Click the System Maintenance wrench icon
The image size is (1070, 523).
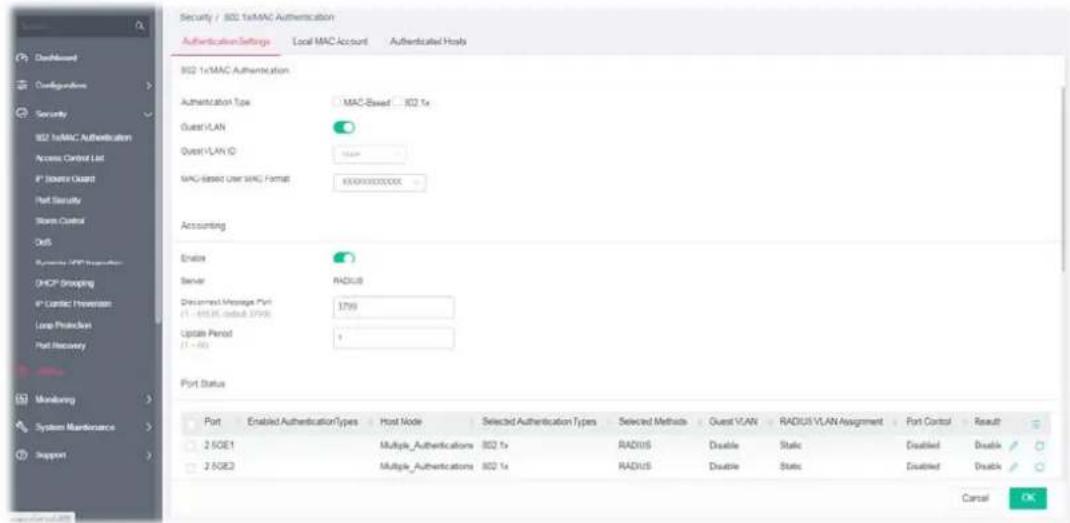click(x=20, y=427)
